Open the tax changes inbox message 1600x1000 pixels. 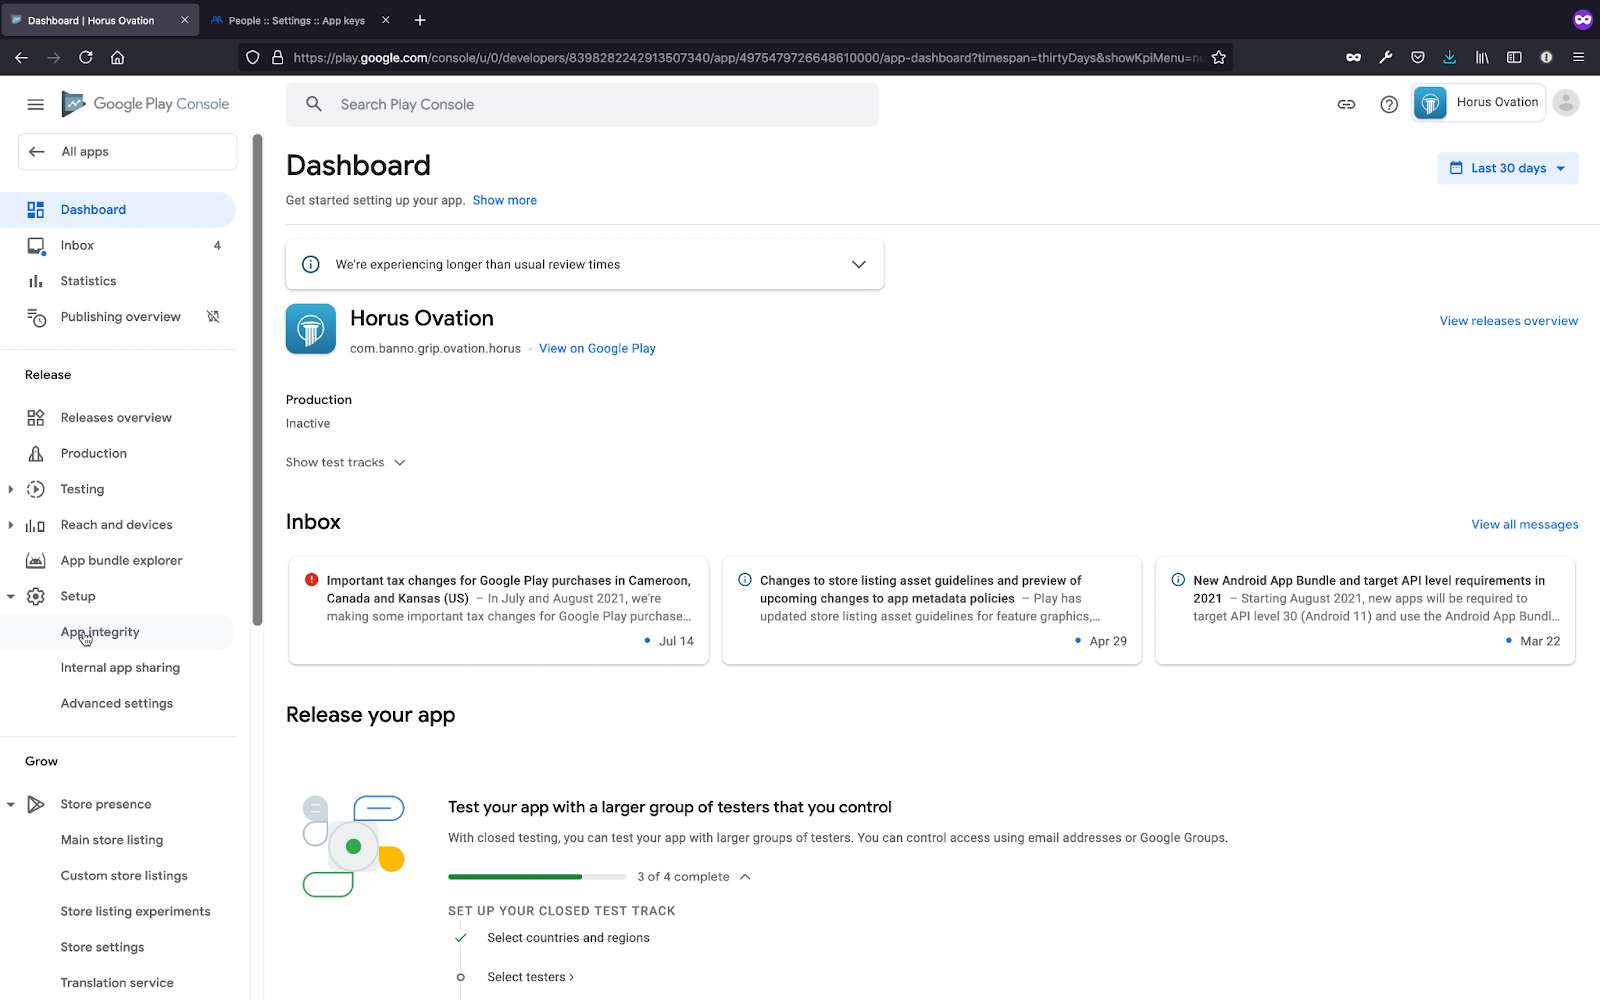click(499, 610)
